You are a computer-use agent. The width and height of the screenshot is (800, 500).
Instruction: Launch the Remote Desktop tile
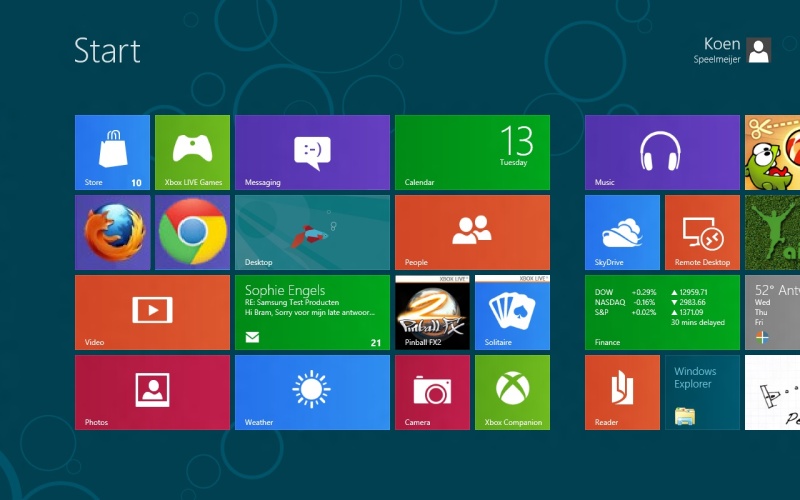click(703, 232)
